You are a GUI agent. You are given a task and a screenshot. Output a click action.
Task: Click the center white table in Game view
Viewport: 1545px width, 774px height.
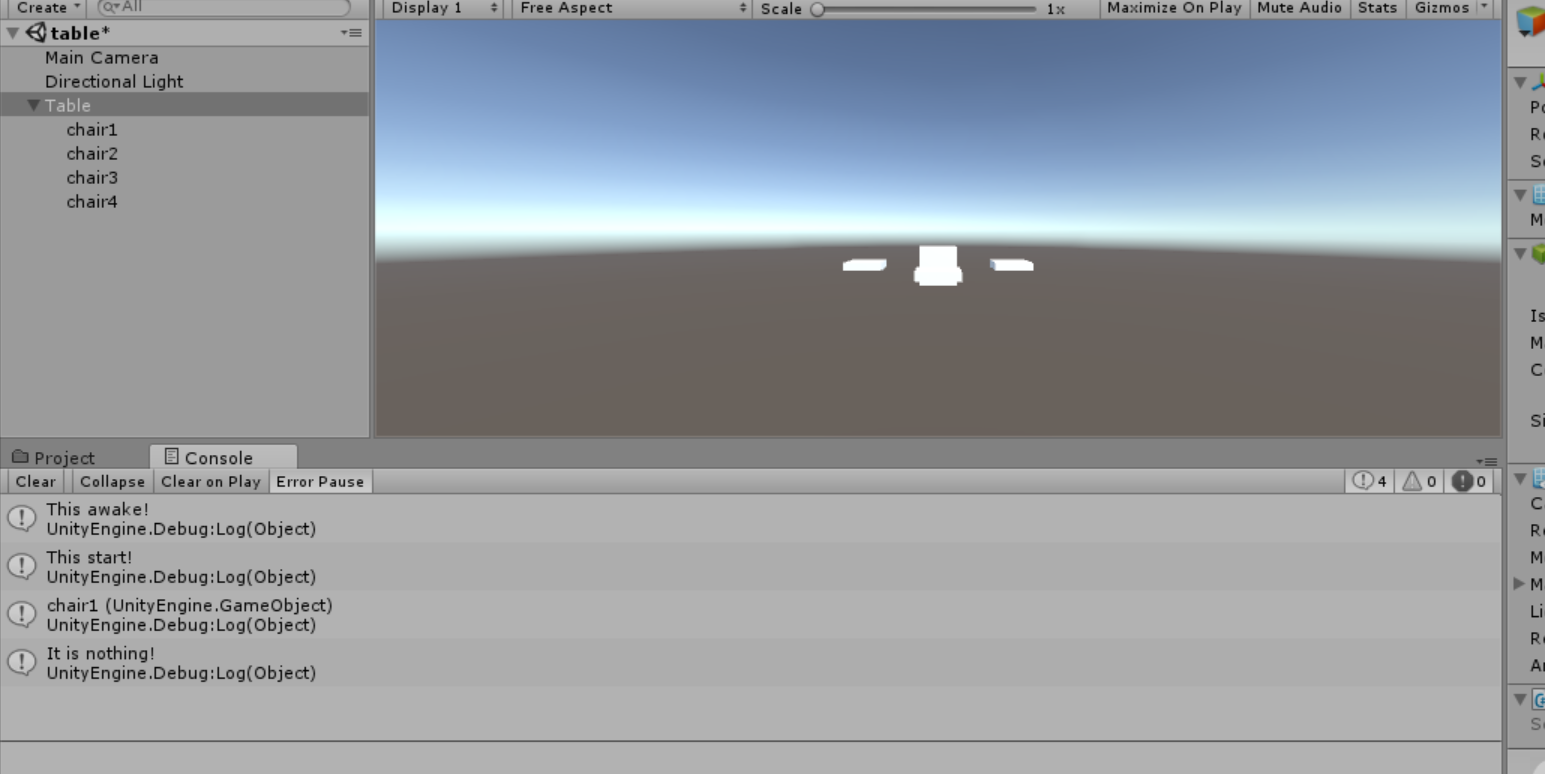[x=938, y=266]
